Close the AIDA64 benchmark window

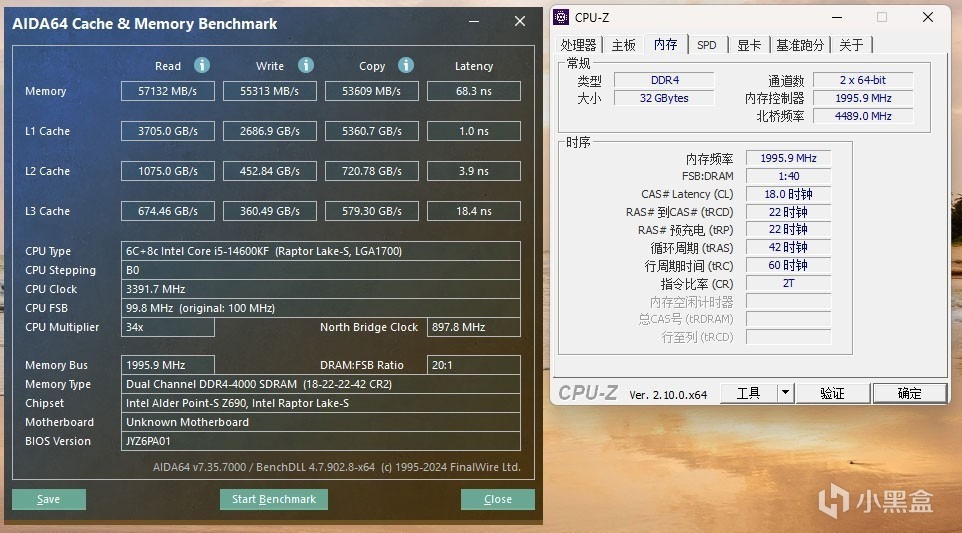pos(520,21)
